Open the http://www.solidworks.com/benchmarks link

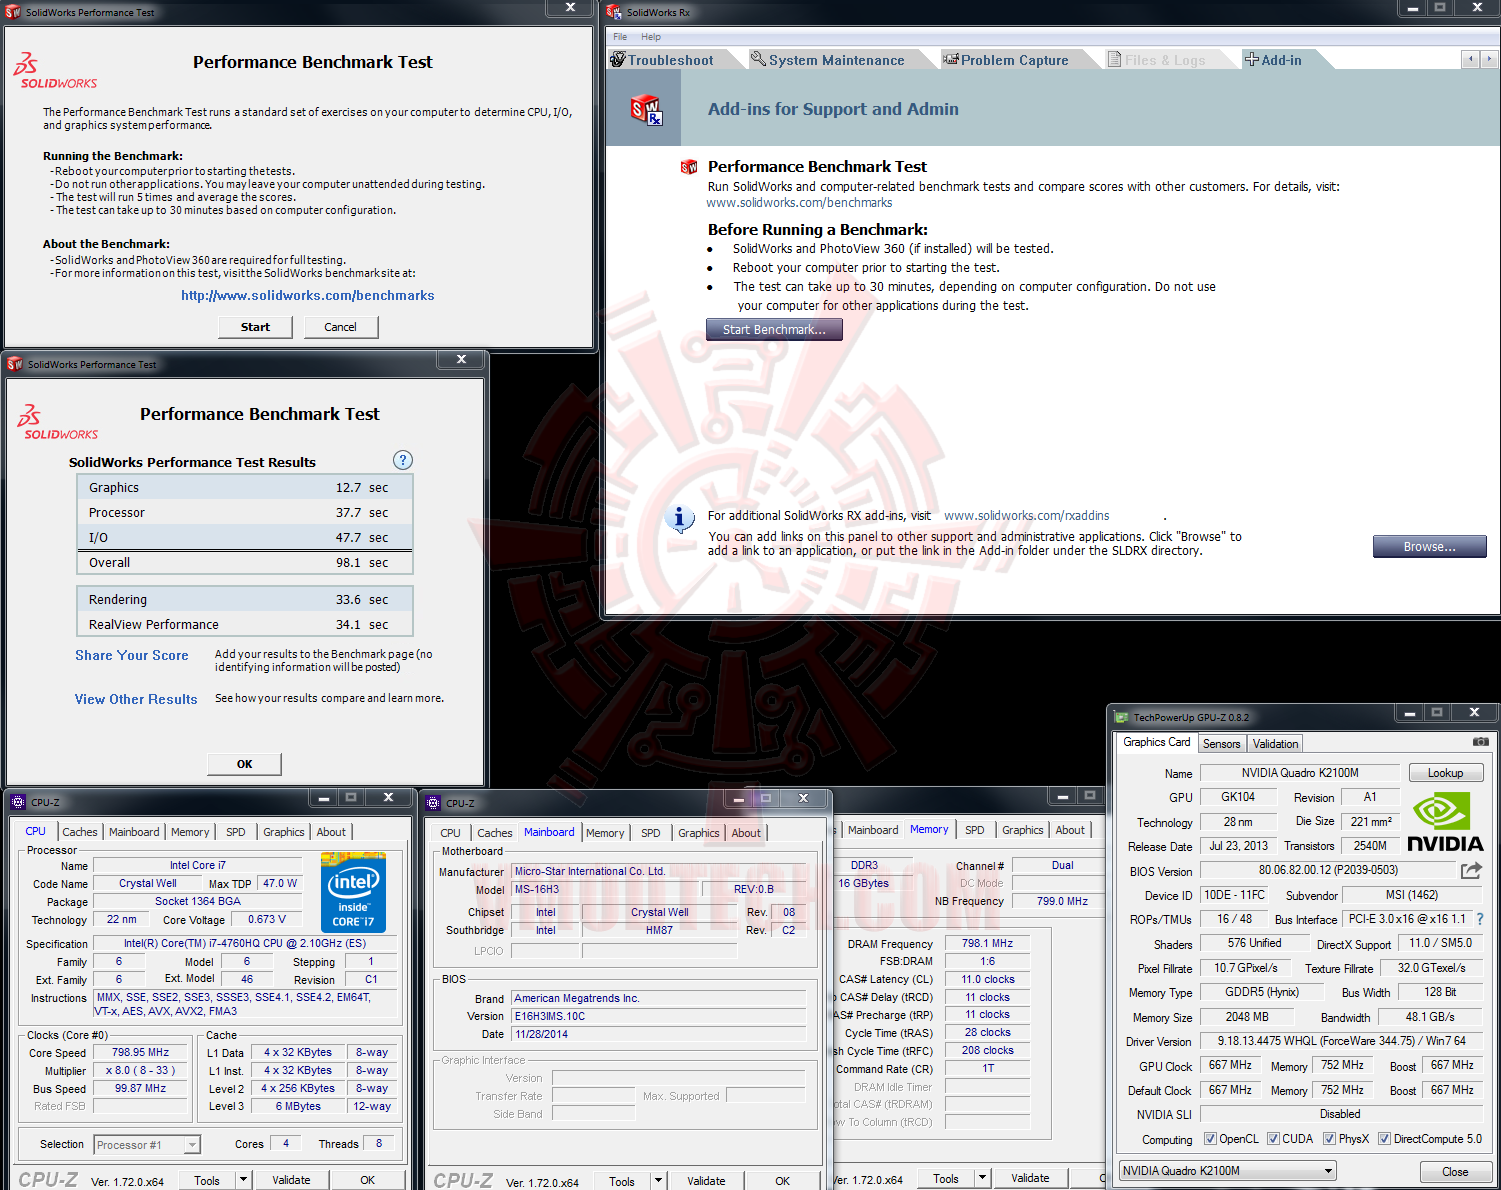308,295
